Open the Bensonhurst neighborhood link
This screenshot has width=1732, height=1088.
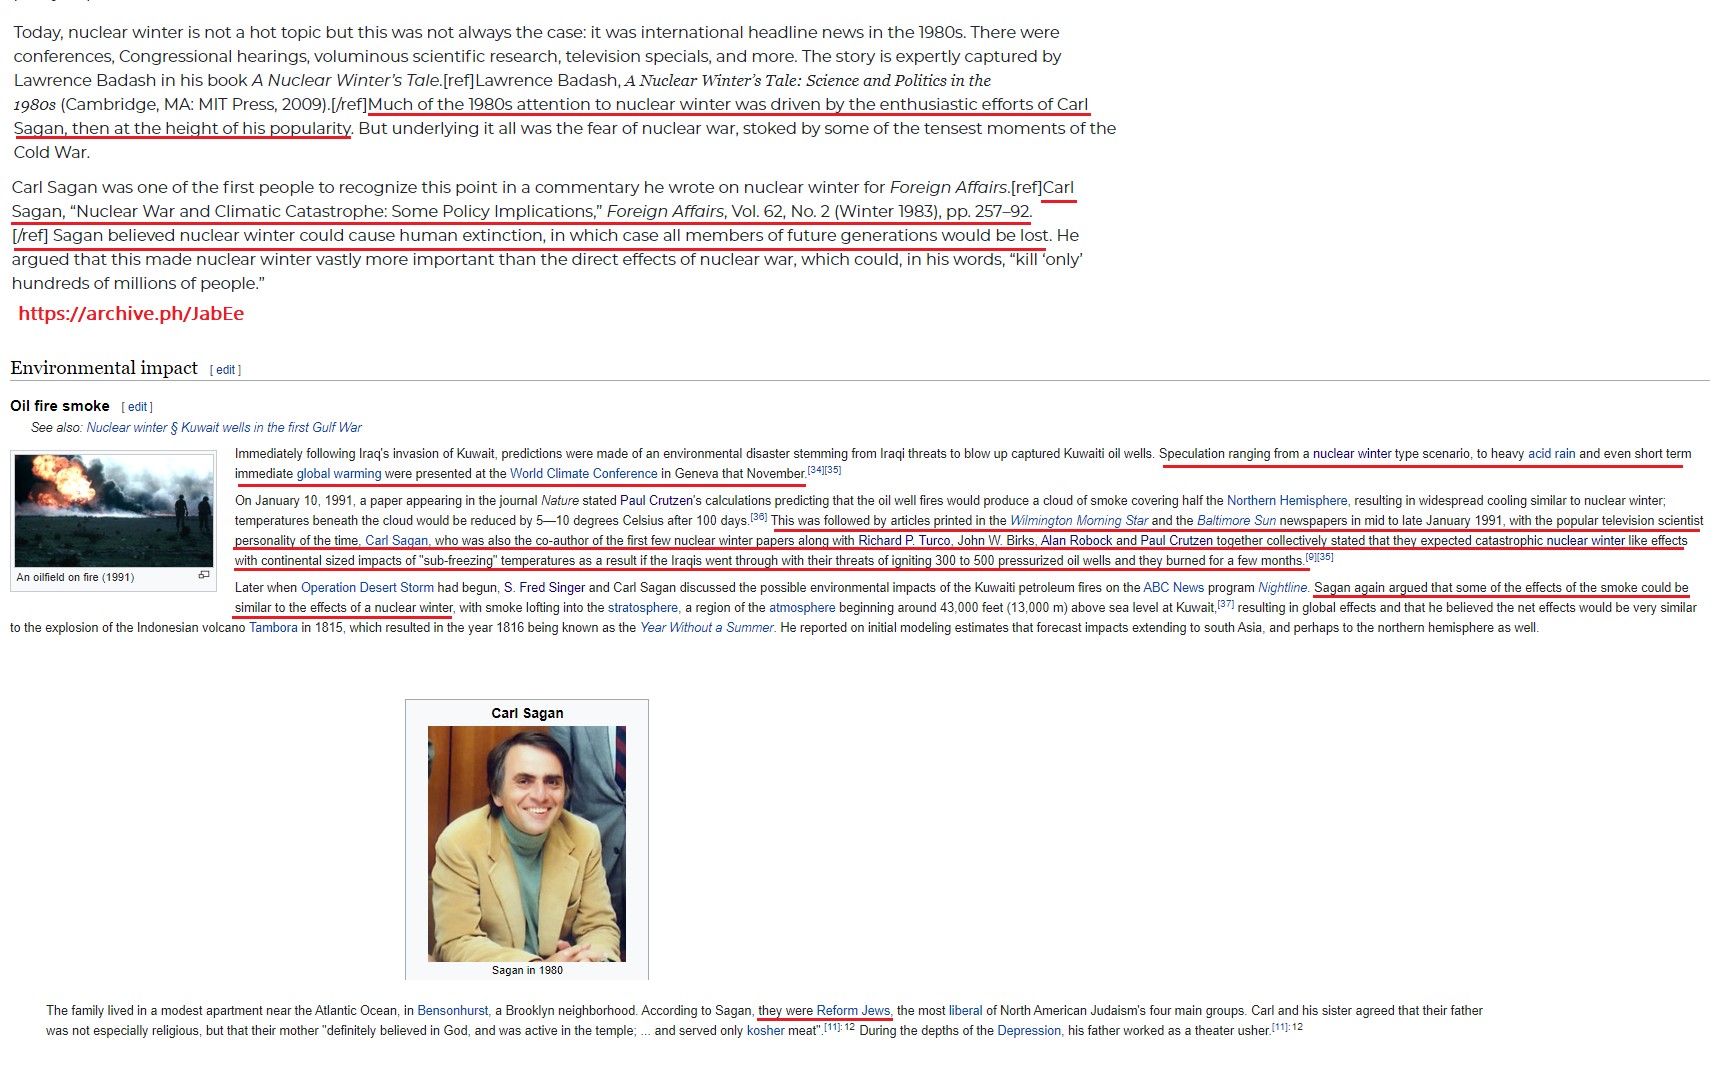(x=453, y=1011)
